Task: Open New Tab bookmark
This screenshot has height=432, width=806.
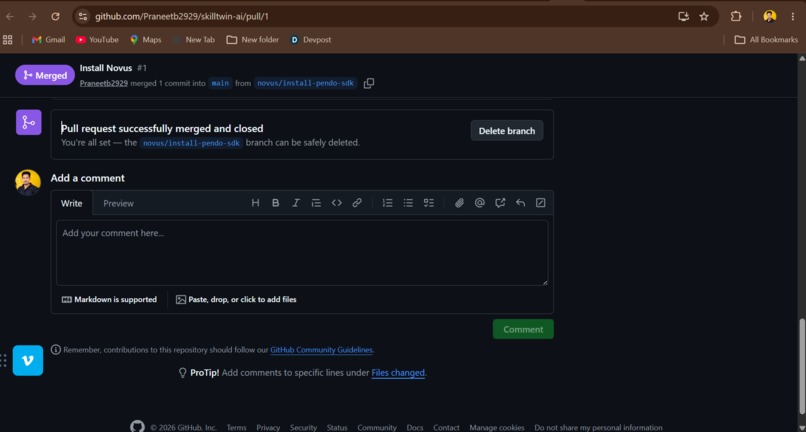Action: [x=193, y=40]
